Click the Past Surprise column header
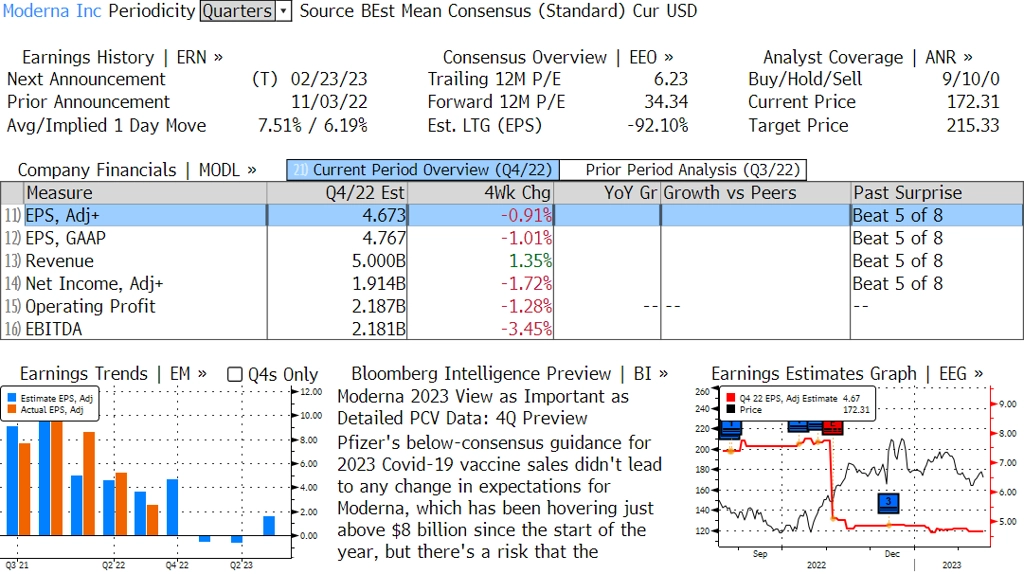The width and height of the screenshot is (1024, 574). [x=937, y=193]
